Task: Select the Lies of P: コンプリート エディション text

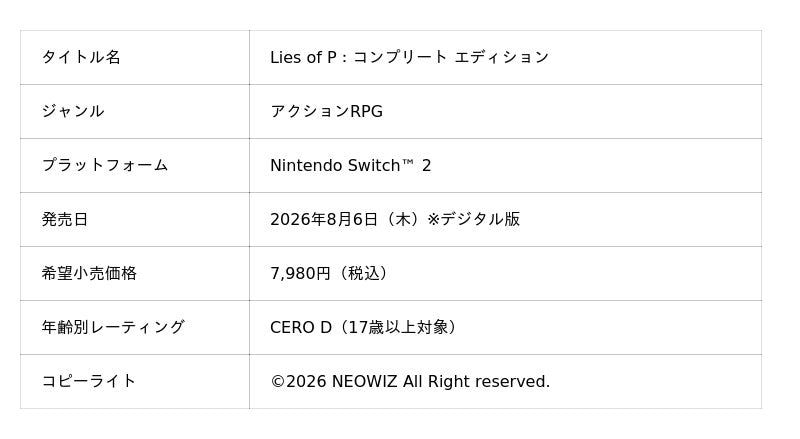Action: pos(409,57)
